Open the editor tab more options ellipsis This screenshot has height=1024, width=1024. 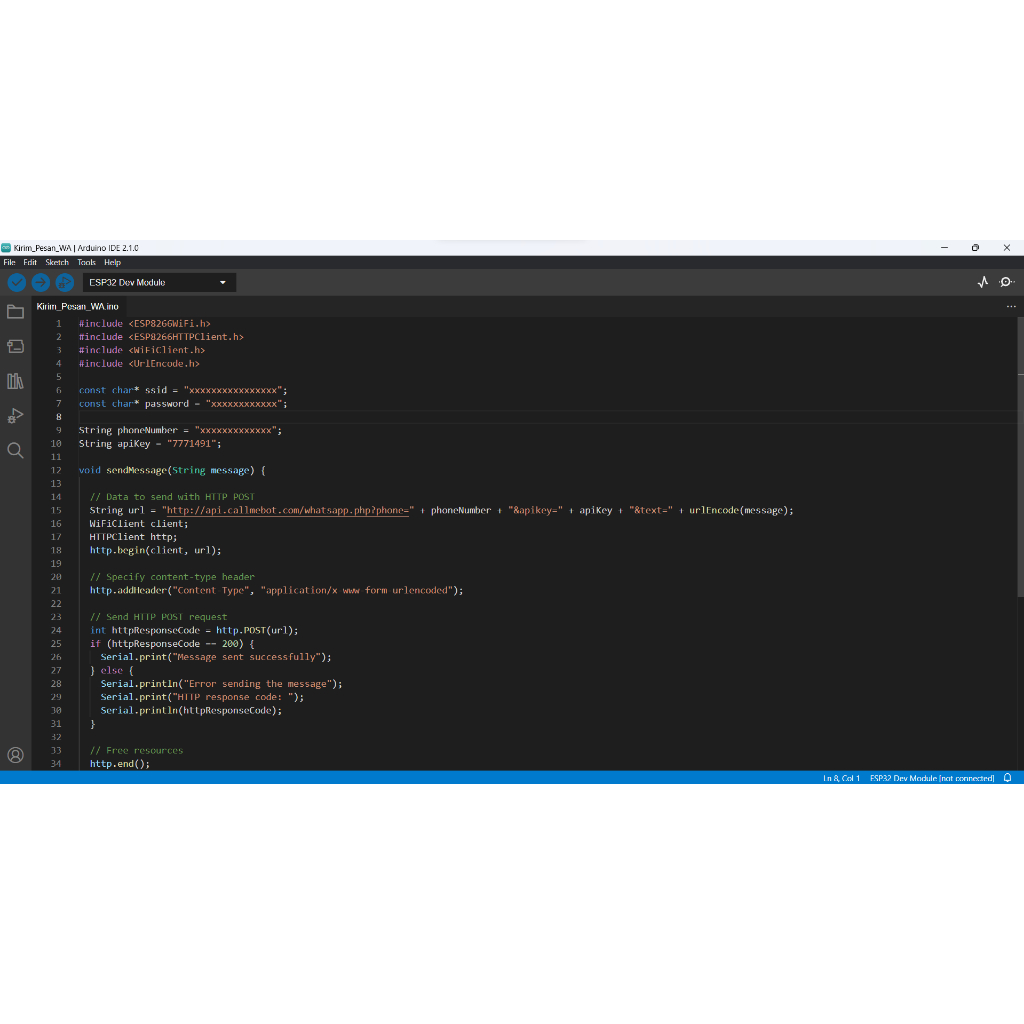pyautogui.click(x=1011, y=306)
